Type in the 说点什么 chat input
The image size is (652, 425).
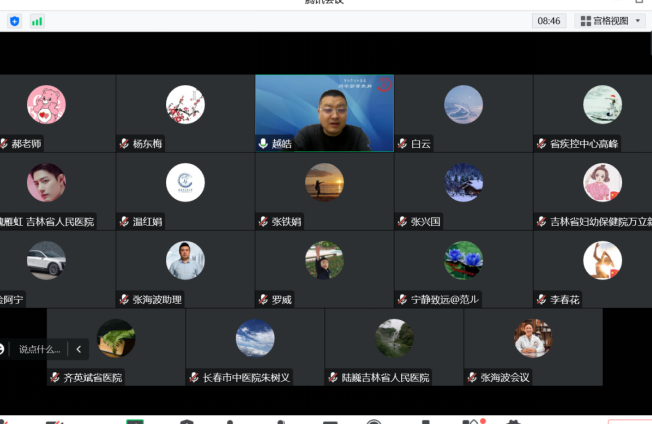40,349
